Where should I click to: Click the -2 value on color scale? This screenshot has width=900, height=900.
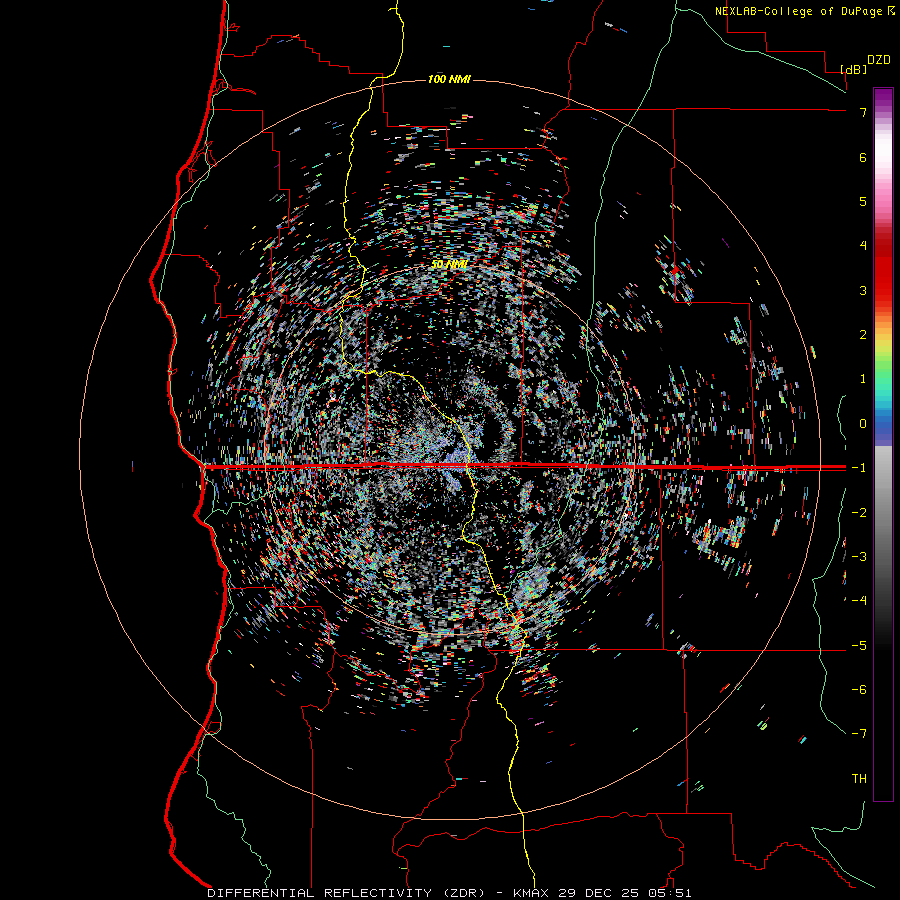(x=859, y=513)
